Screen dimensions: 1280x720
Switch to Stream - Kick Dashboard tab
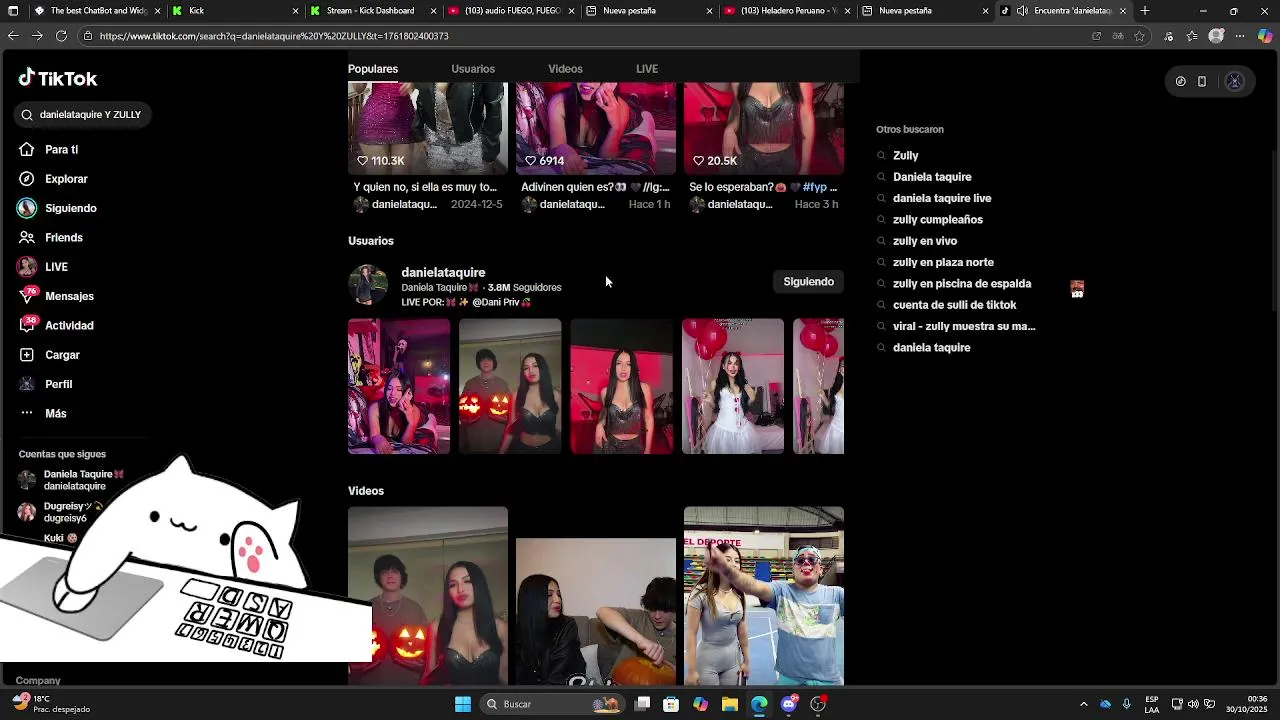coord(373,11)
